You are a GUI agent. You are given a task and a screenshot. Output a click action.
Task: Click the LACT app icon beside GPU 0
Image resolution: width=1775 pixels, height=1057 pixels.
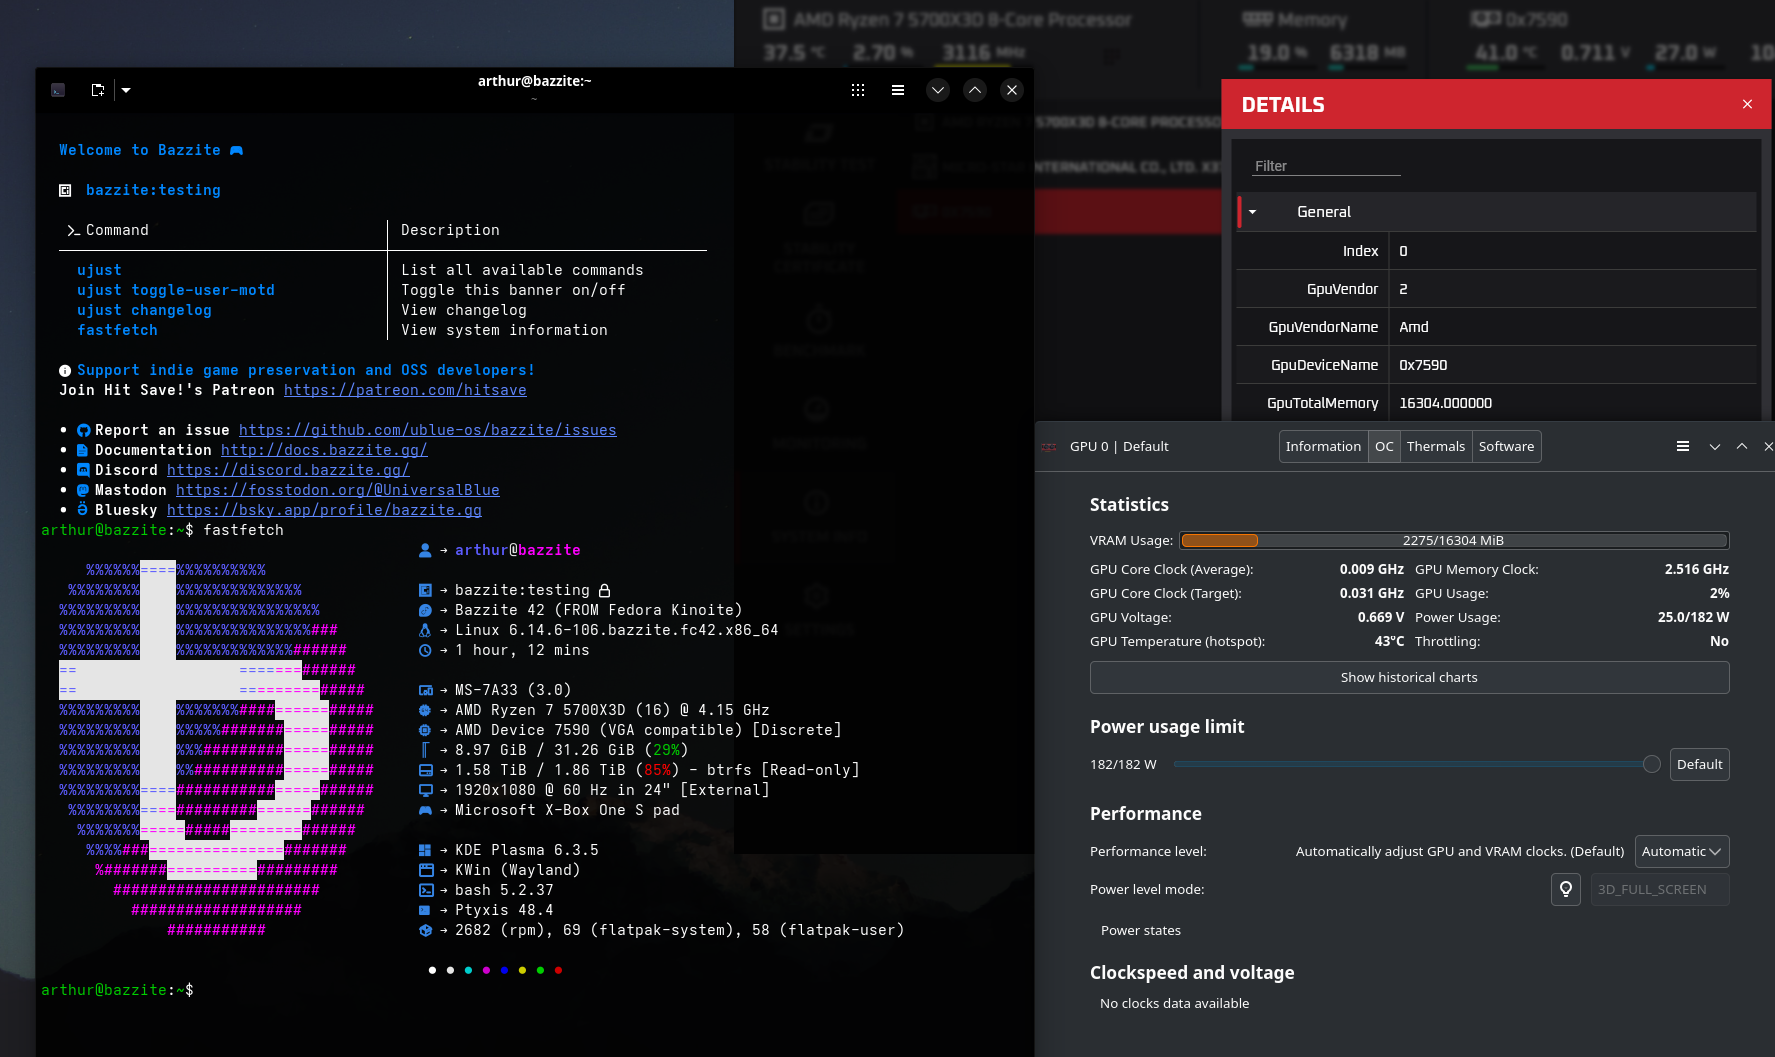point(1049,447)
